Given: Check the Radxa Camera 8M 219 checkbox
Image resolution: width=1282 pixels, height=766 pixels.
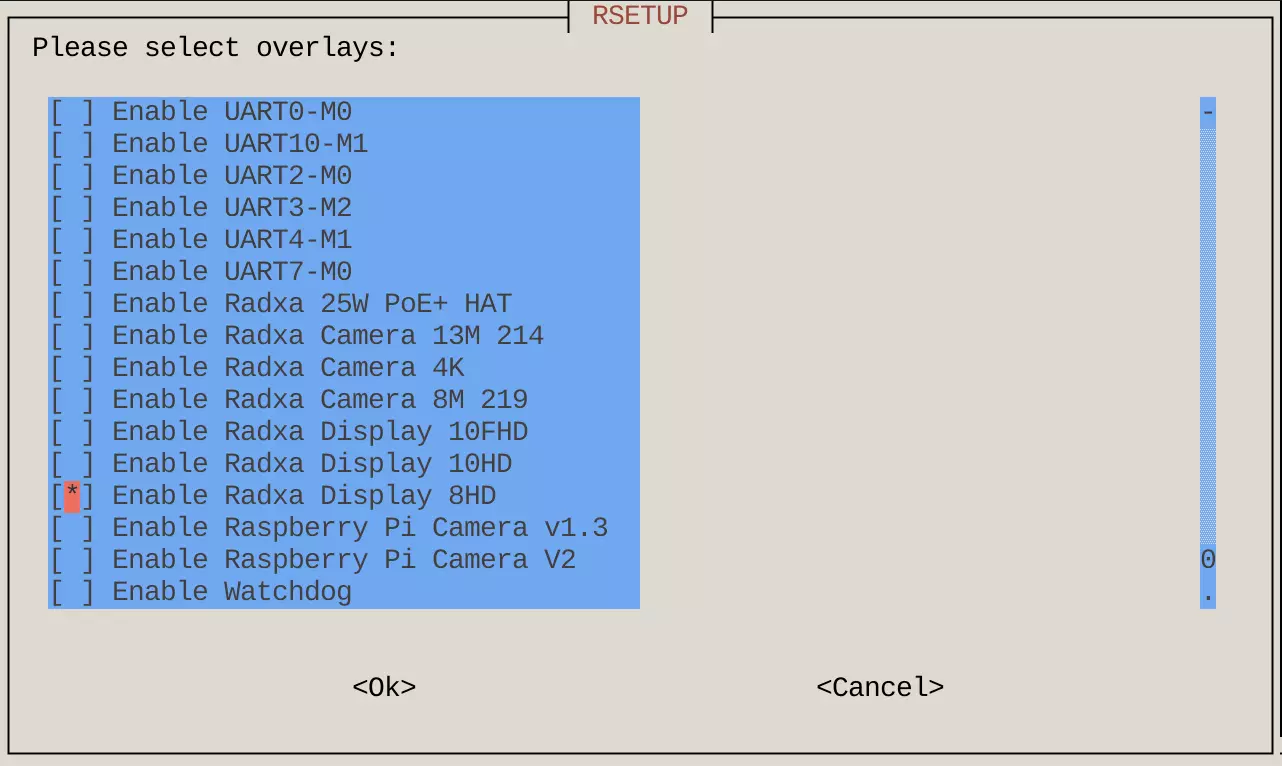Looking at the screenshot, I should 72,400.
